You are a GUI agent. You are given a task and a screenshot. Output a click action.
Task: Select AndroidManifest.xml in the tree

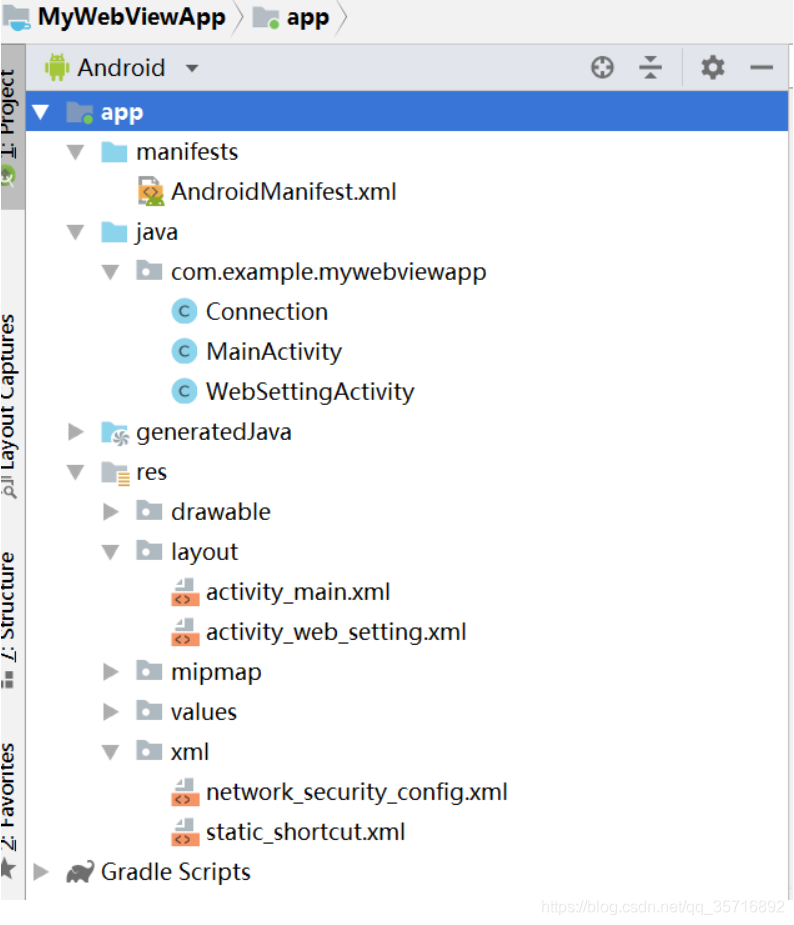click(x=284, y=192)
